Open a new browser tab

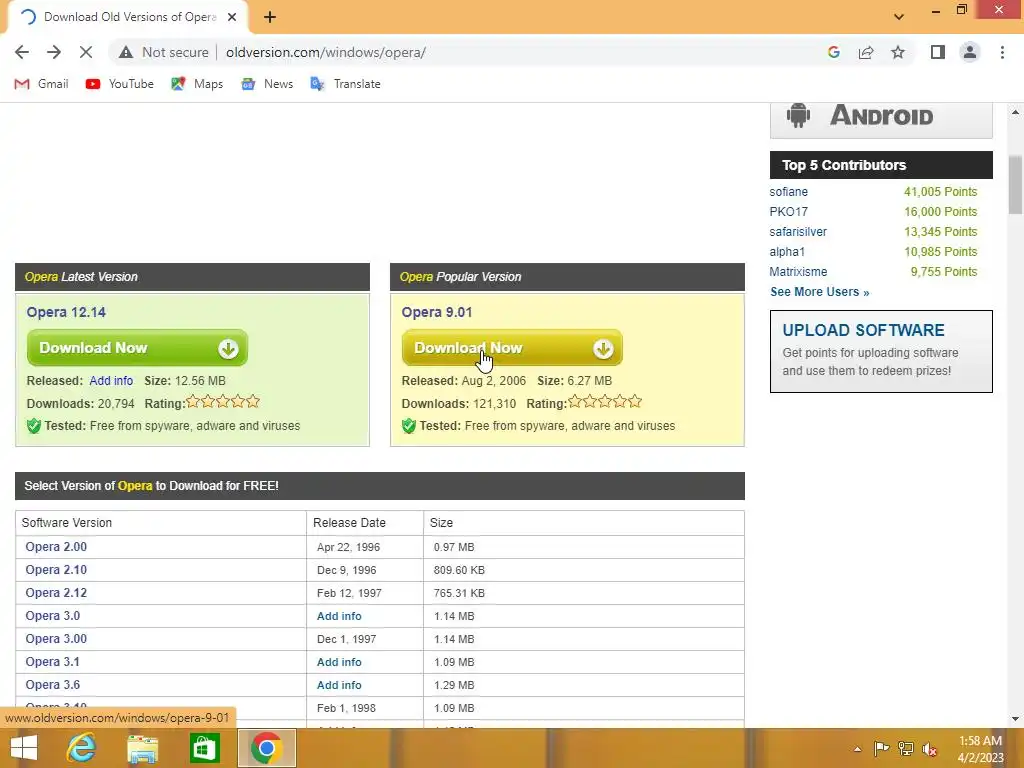click(x=270, y=17)
